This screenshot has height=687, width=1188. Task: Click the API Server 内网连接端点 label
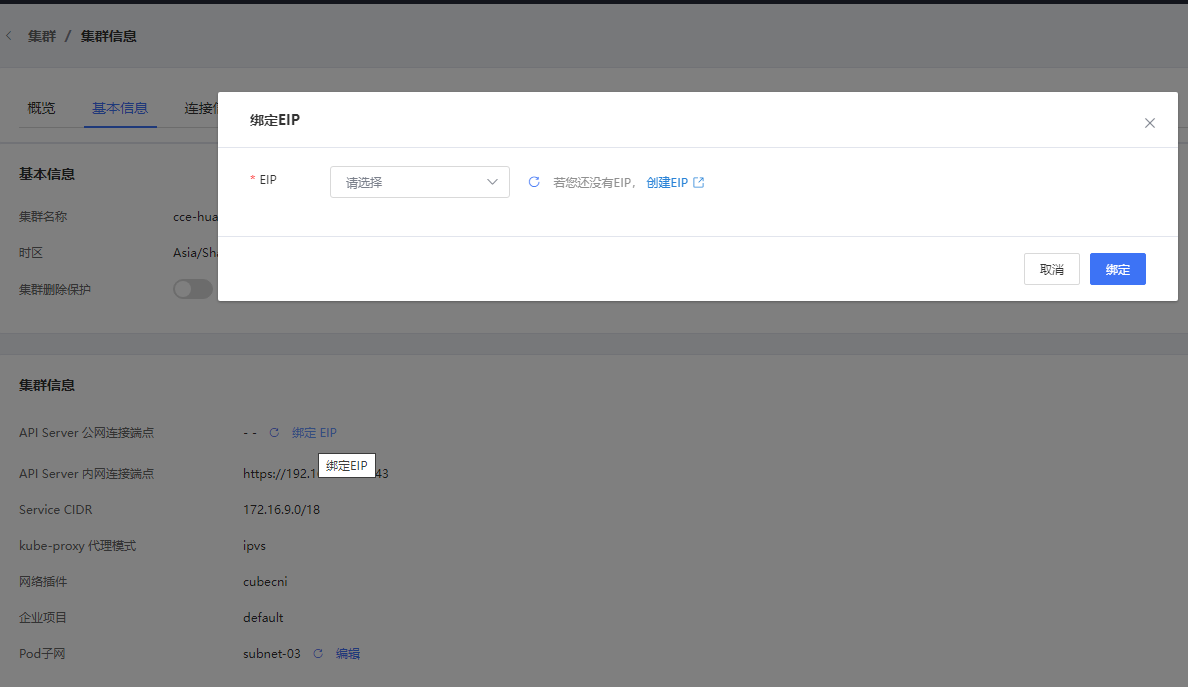[x=86, y=473]
